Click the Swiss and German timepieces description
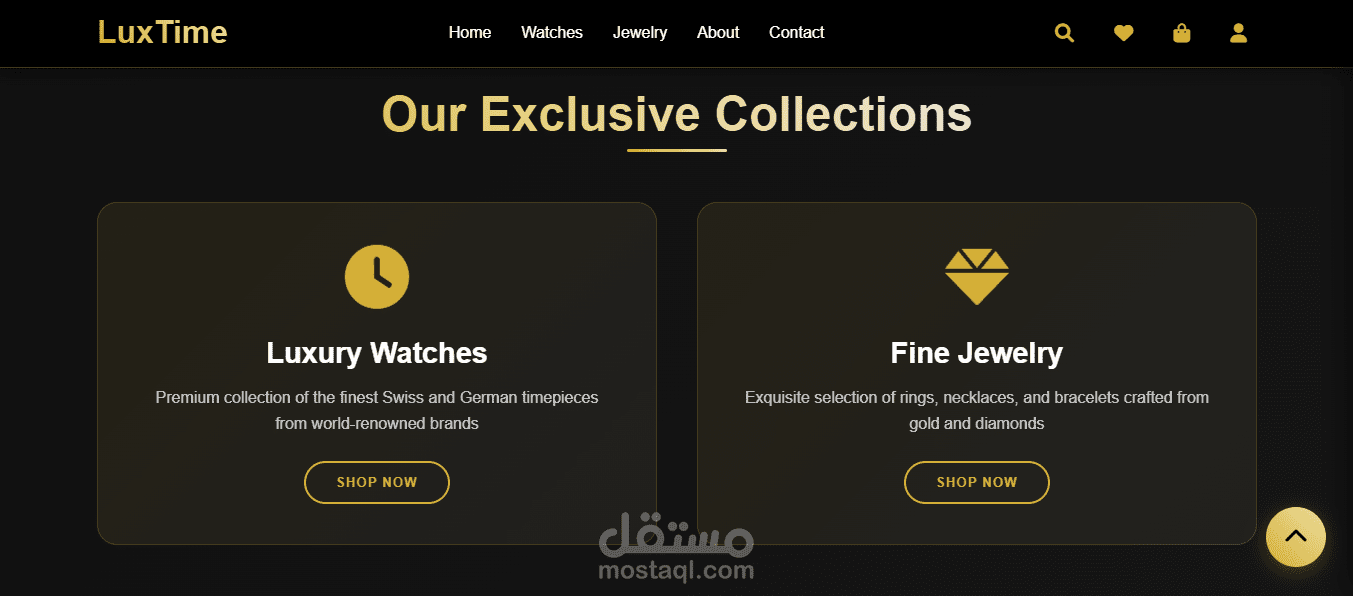 point(377,410)
